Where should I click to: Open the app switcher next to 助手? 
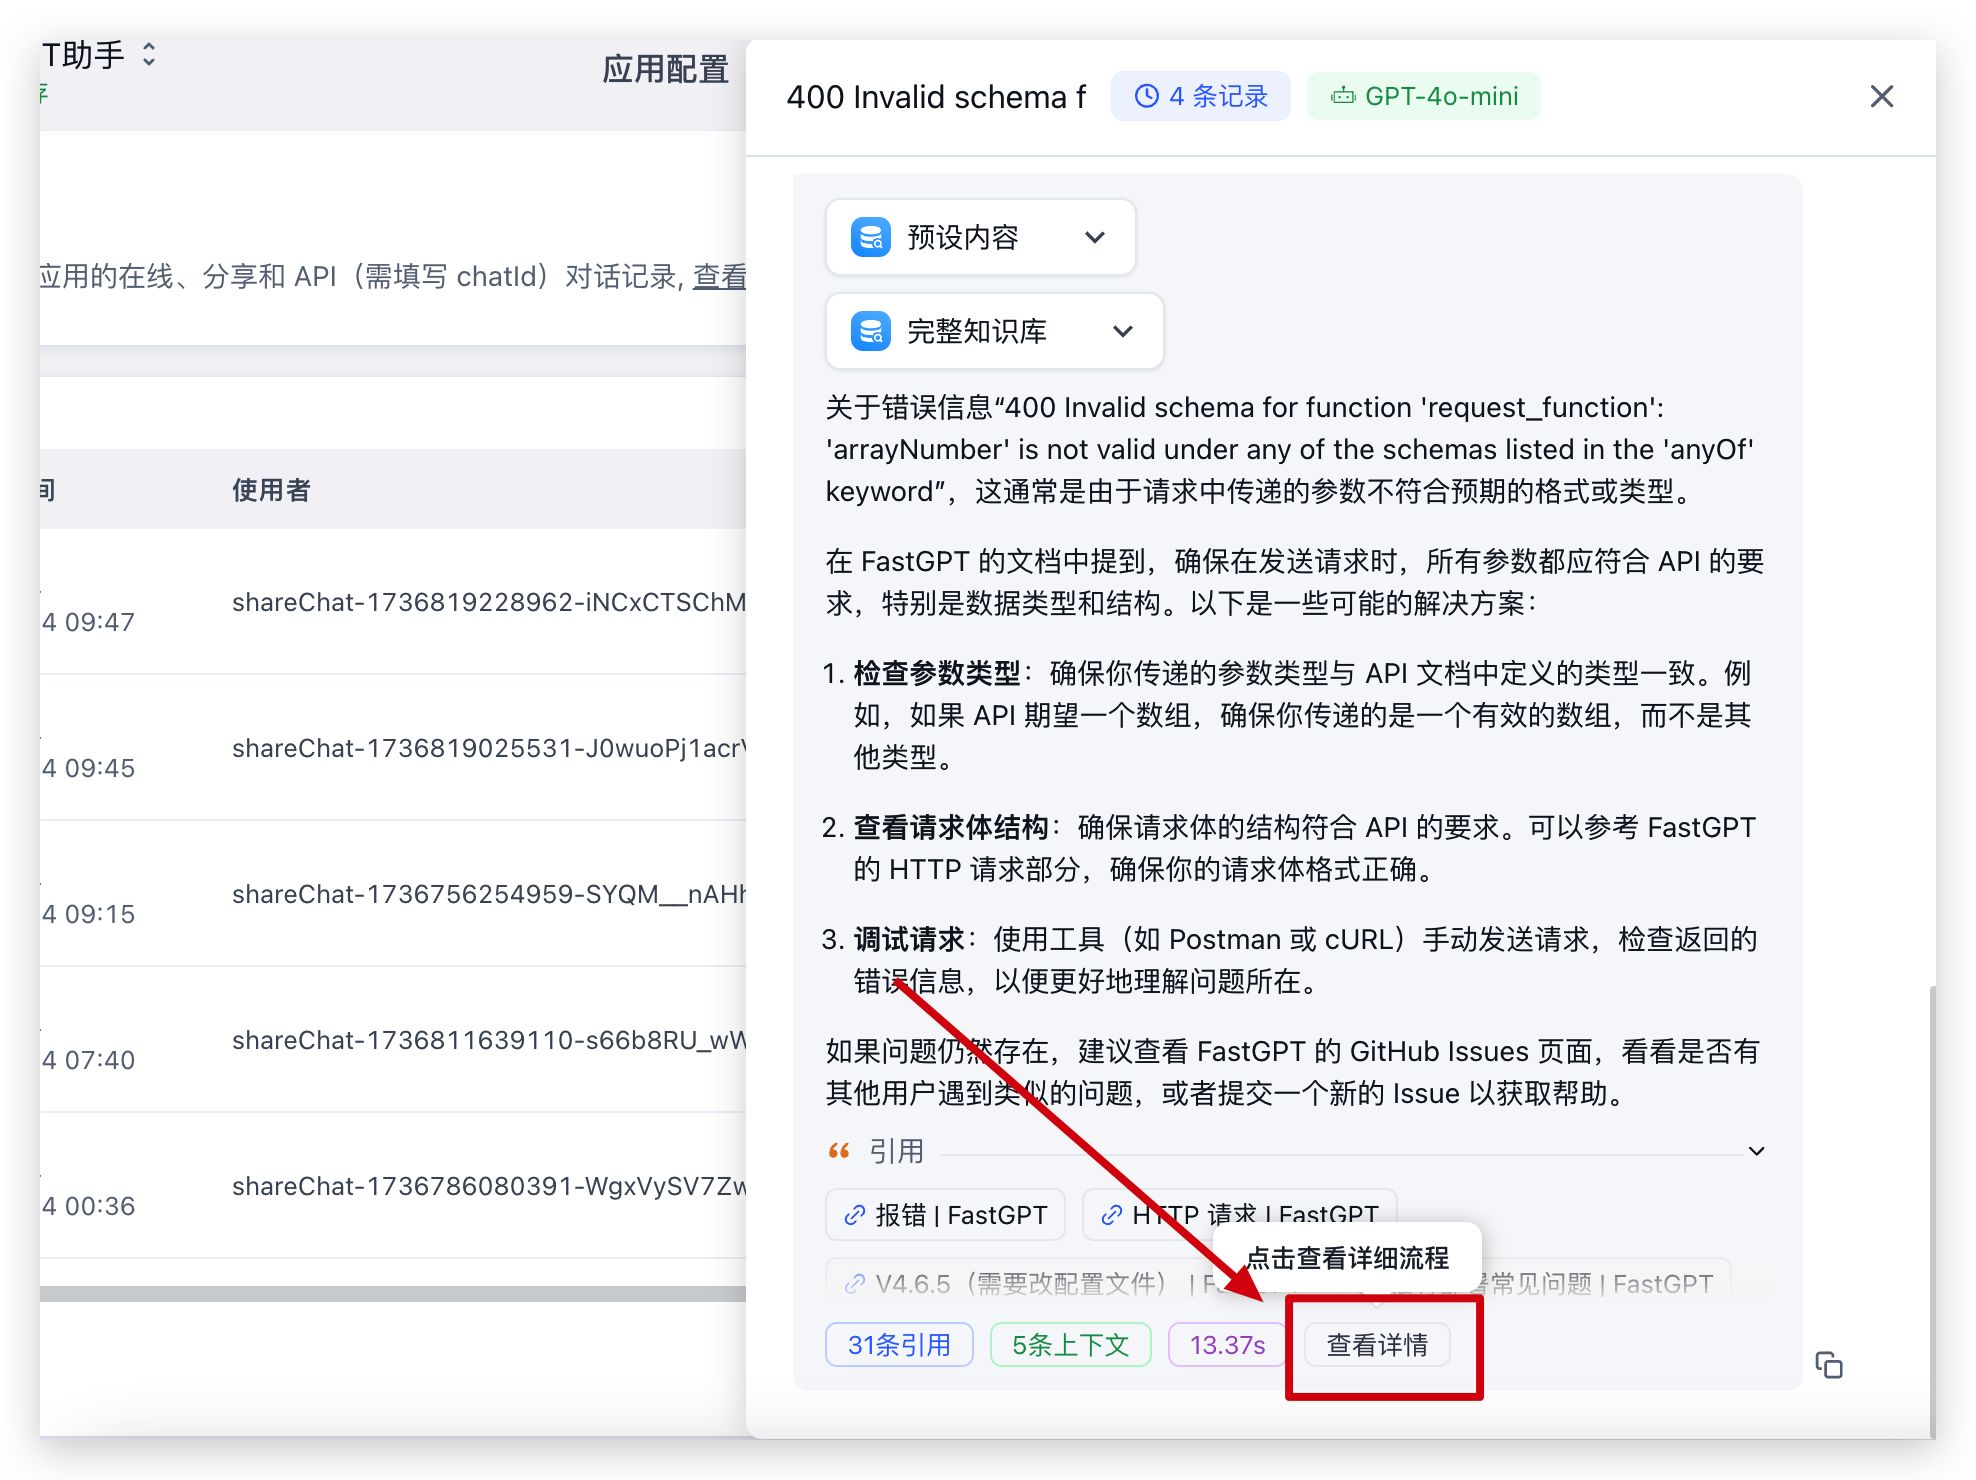[149, 54]
